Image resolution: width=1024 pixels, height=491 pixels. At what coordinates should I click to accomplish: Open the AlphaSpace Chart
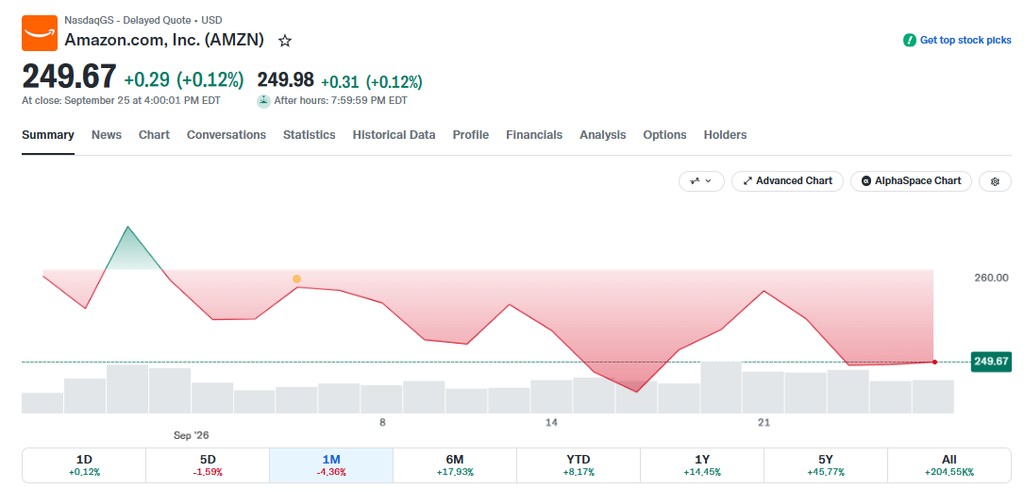click(x=911, y=182)
